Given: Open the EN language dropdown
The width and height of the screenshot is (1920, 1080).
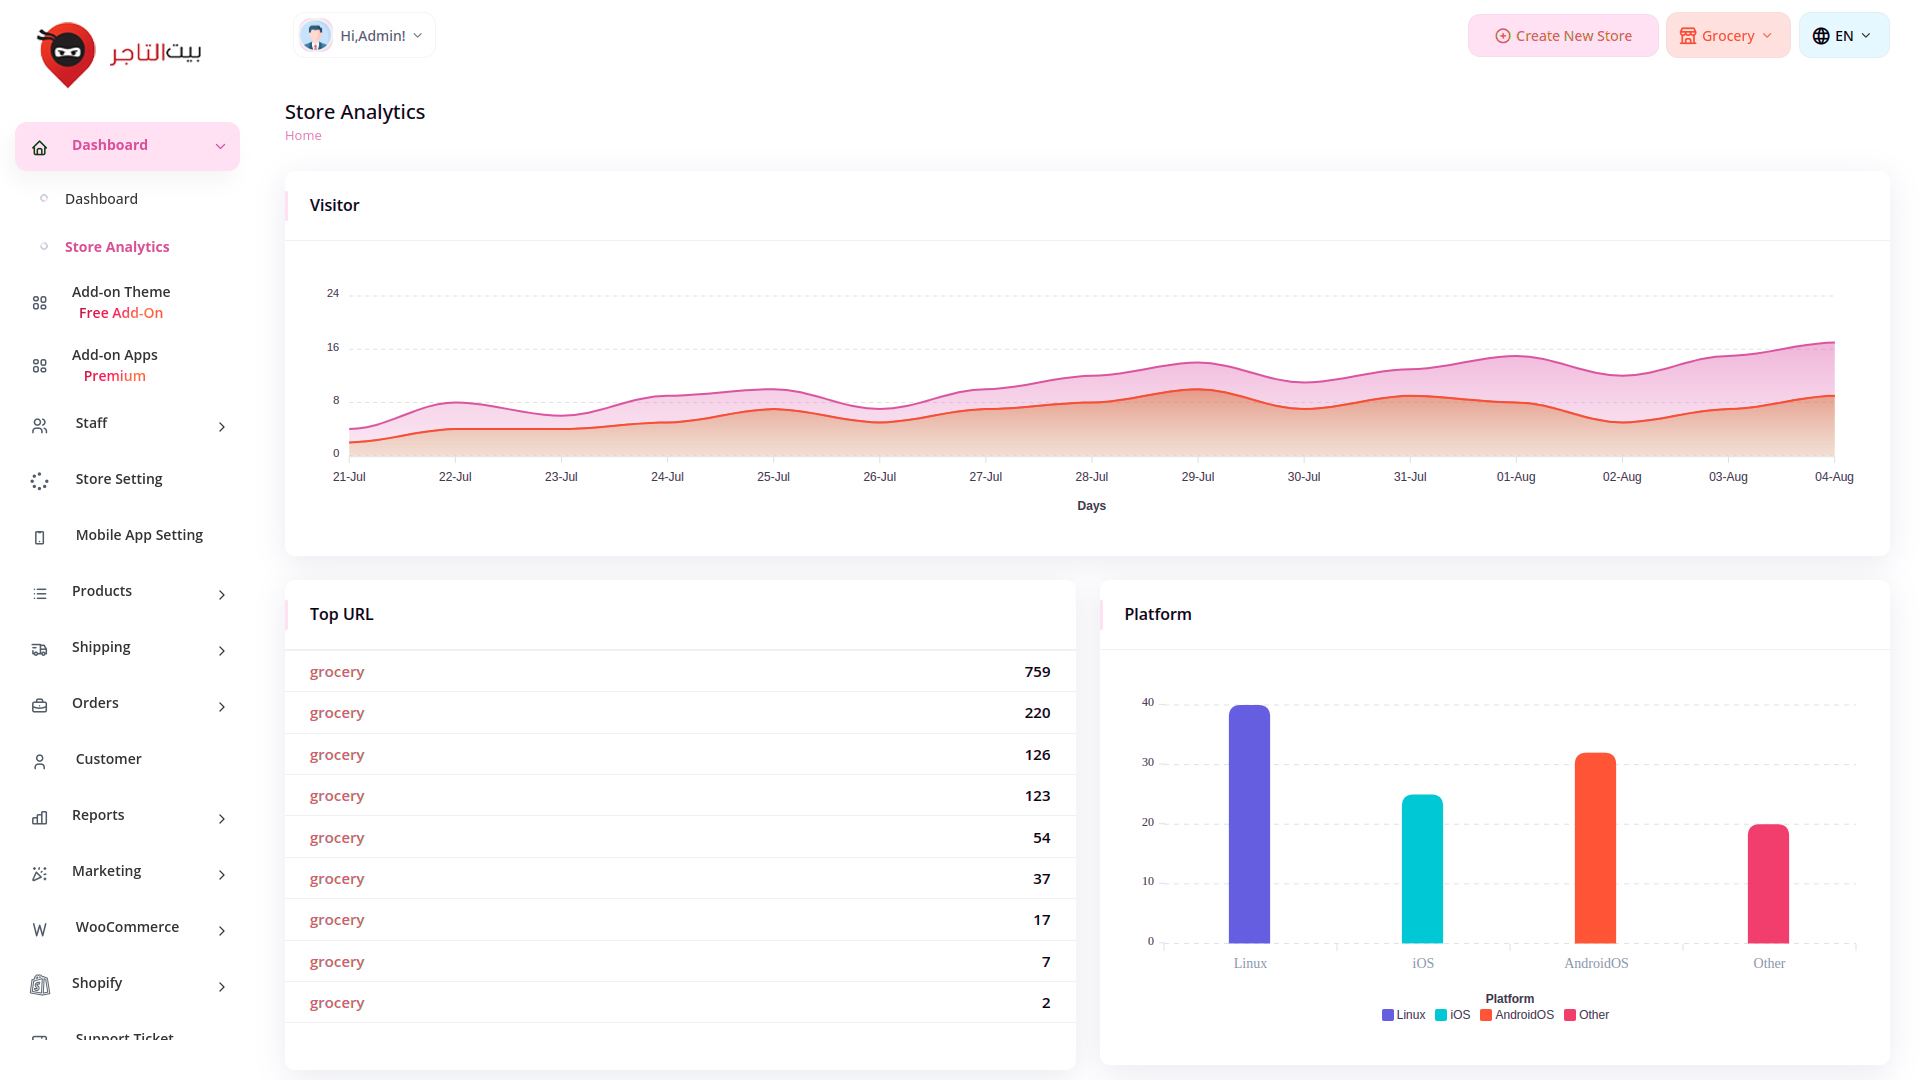Looking at the screenshot, I should click(1843, 36).
